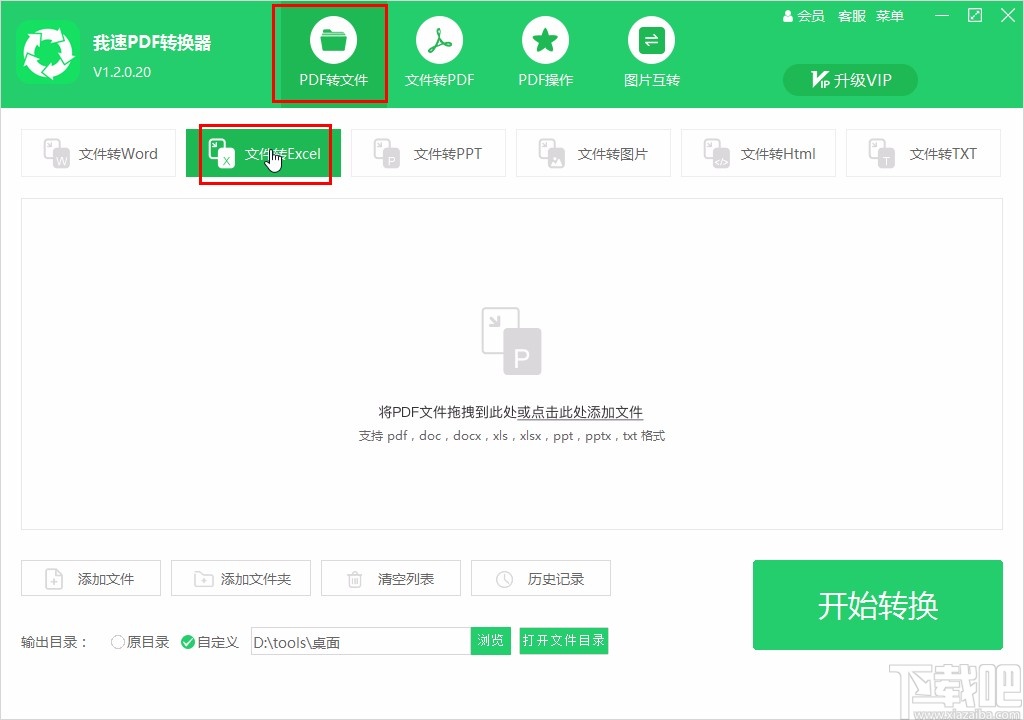Screen dimensions: 1024x720
Task: Open the 文件转图片 tab
Action: tap(593, 153)
